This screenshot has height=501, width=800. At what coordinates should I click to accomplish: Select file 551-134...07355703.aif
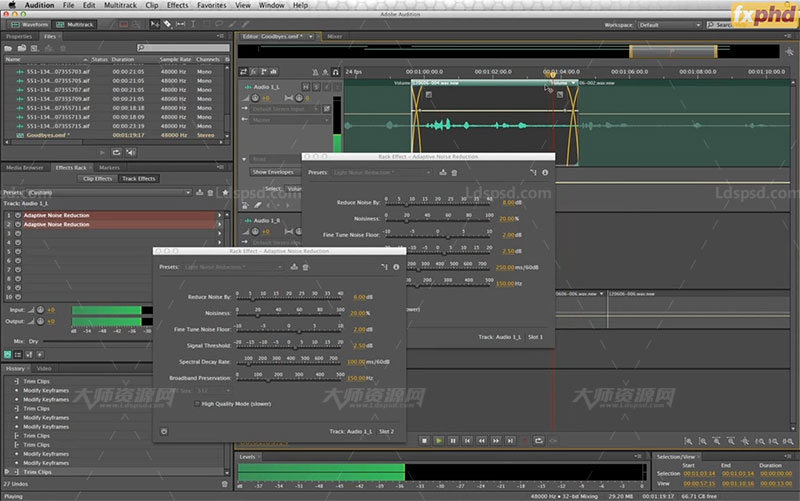[116, 72]
